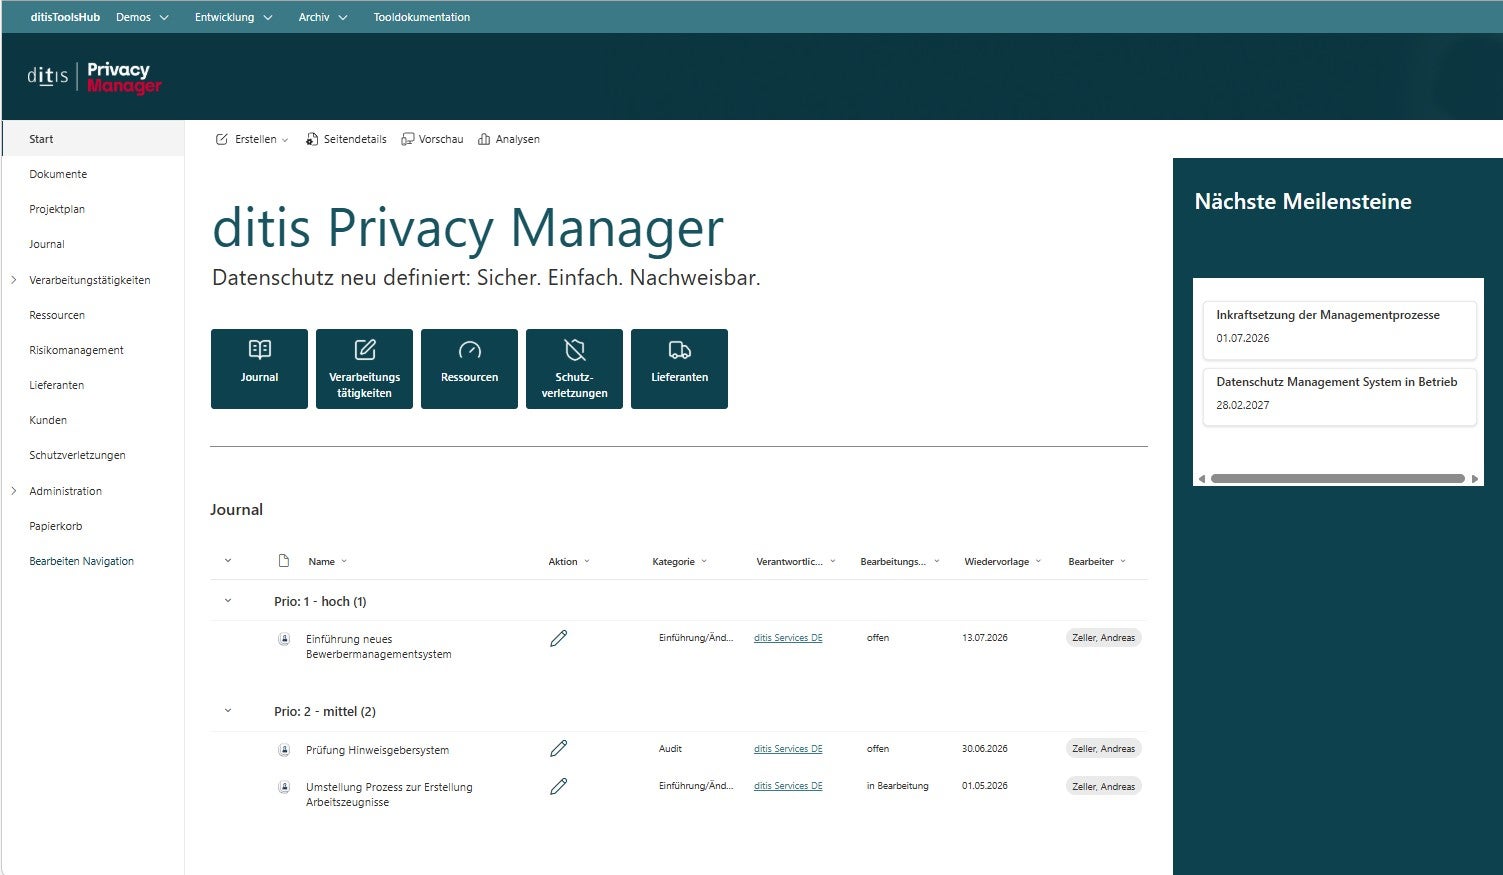1503x875 pixels.
Task: Click the ditis Privacy Manager logo
Action: click(x=95, y=77)
